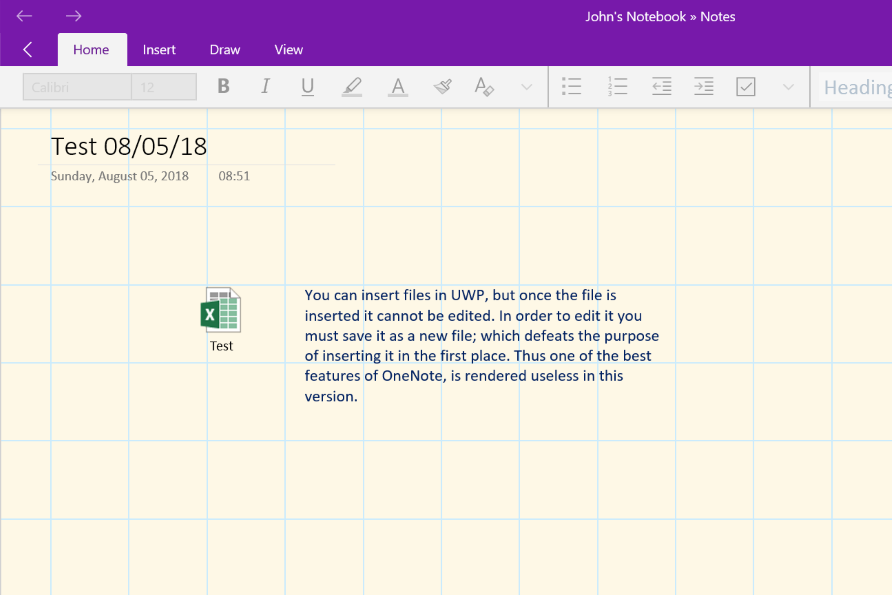
Task: Insert a bulleted list
Action: pos(572,87)
